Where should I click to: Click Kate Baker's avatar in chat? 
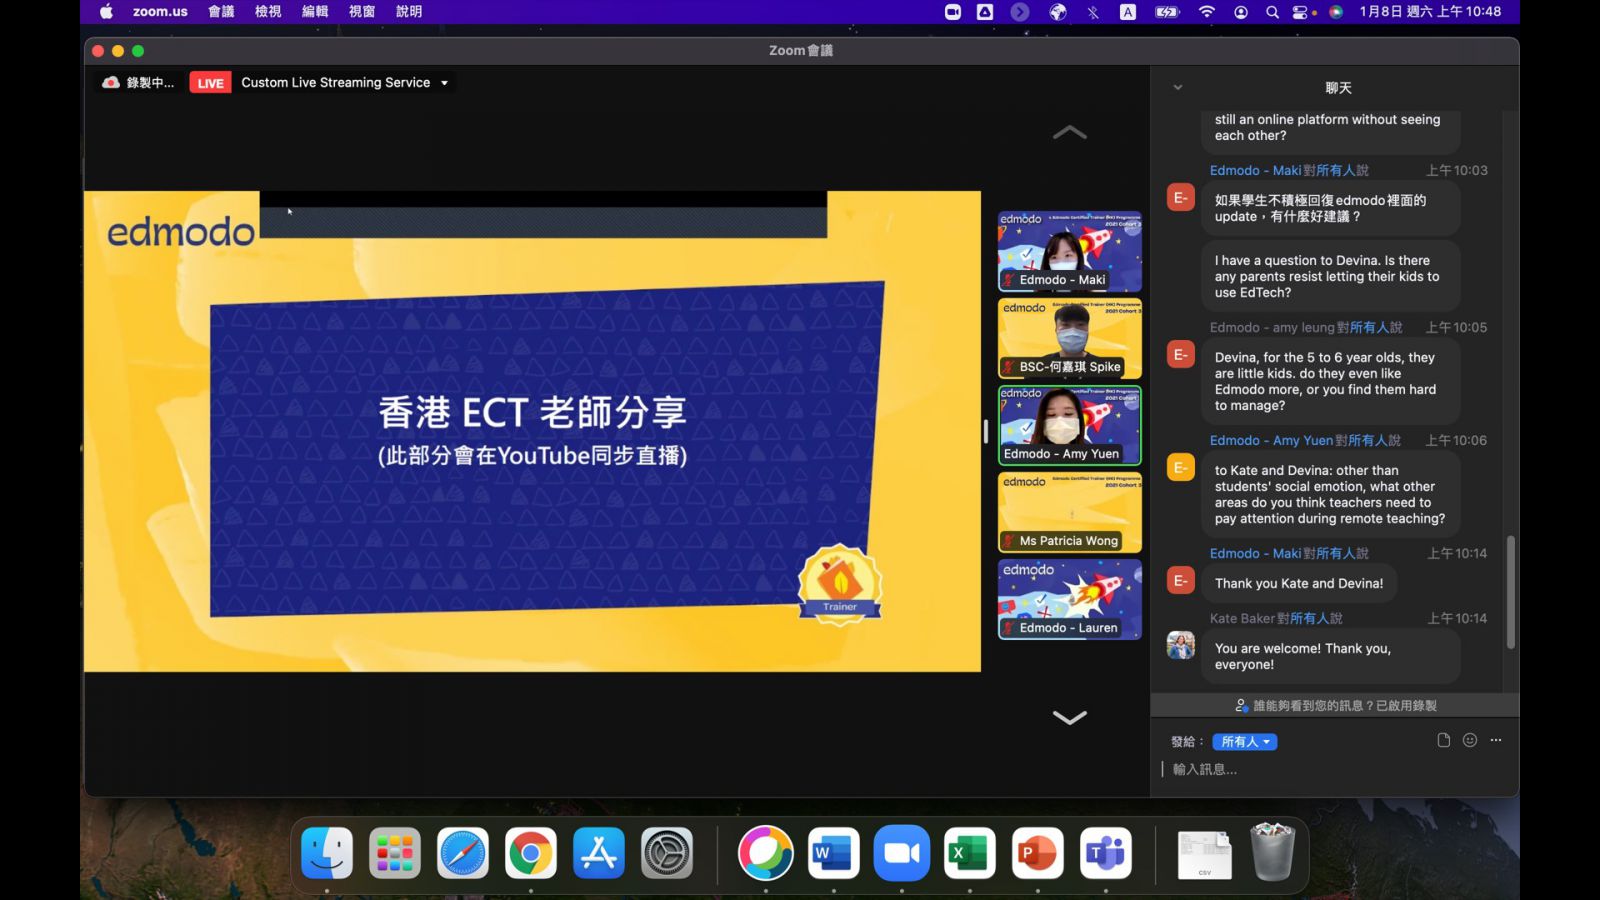tap(1181, 645)
